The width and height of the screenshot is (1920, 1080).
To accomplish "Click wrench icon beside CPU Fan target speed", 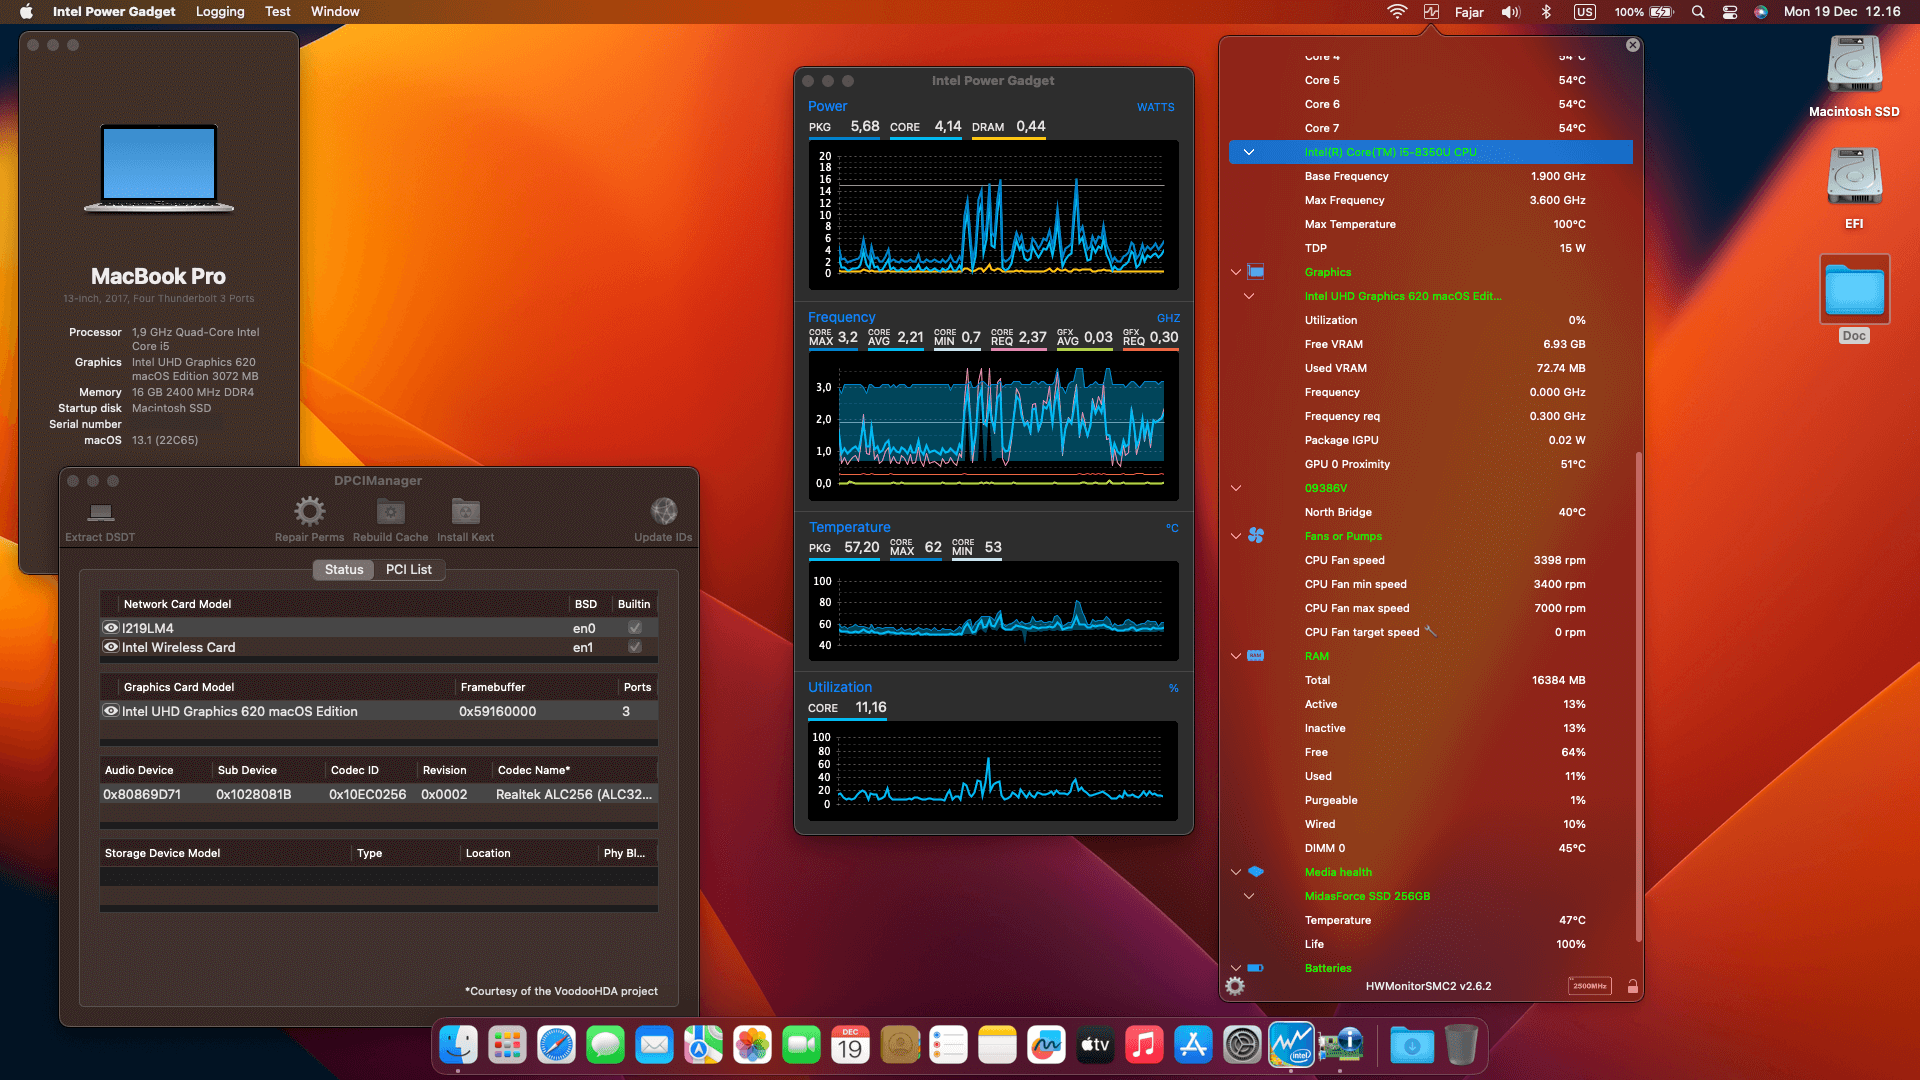I will coord(1431,631).
